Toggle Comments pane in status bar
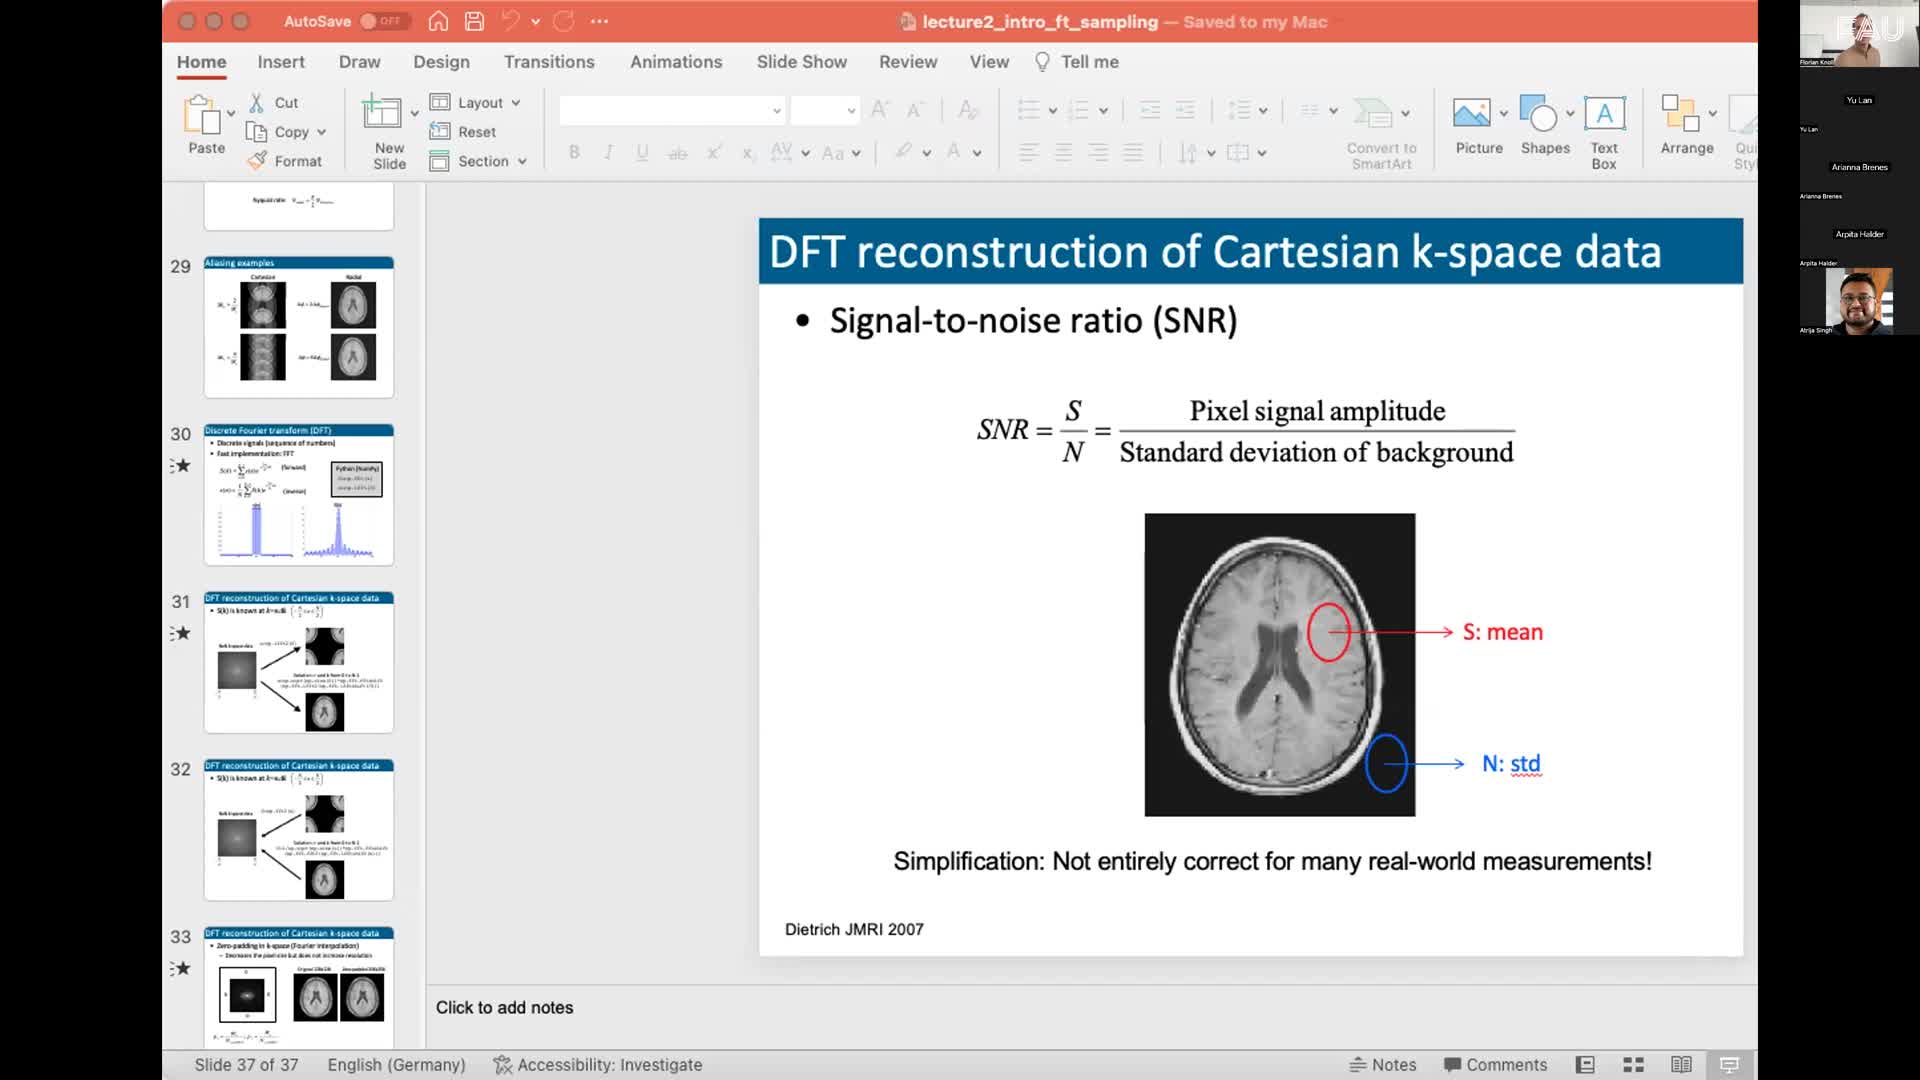The width and height of the screenshot is (1920, 1080). (1495, 1065)
